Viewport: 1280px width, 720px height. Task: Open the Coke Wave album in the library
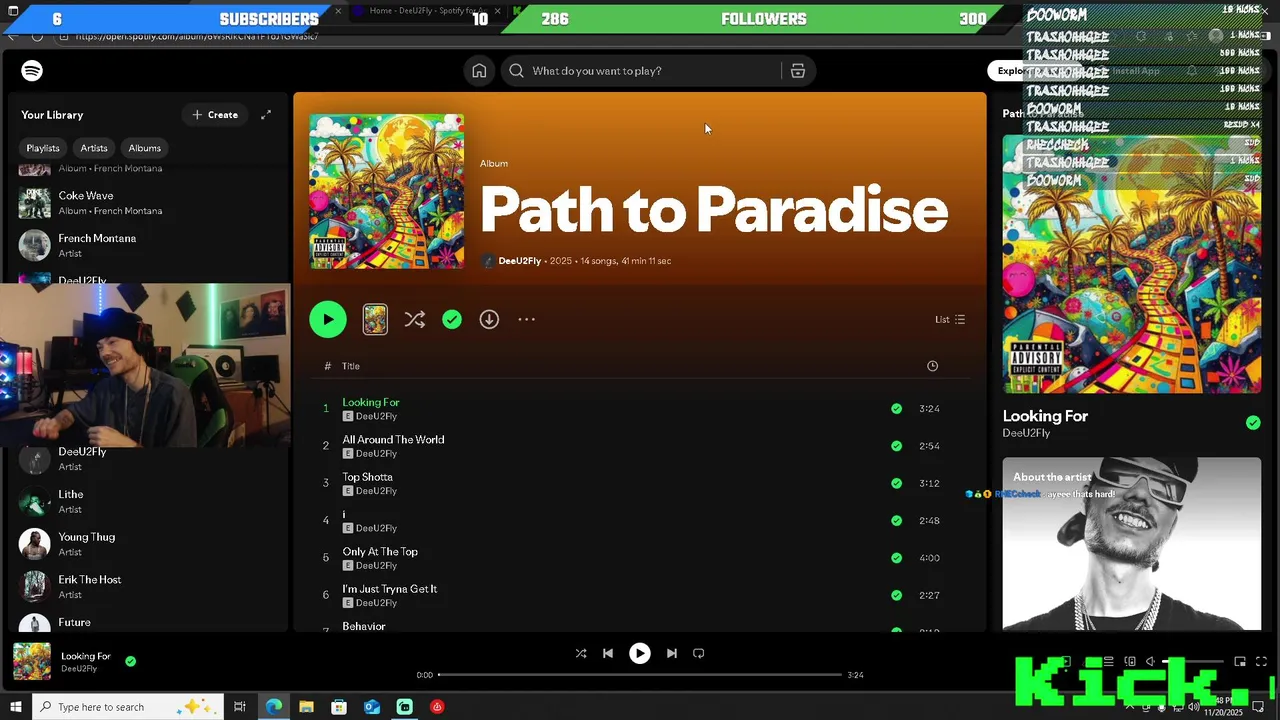coord(150,203)
